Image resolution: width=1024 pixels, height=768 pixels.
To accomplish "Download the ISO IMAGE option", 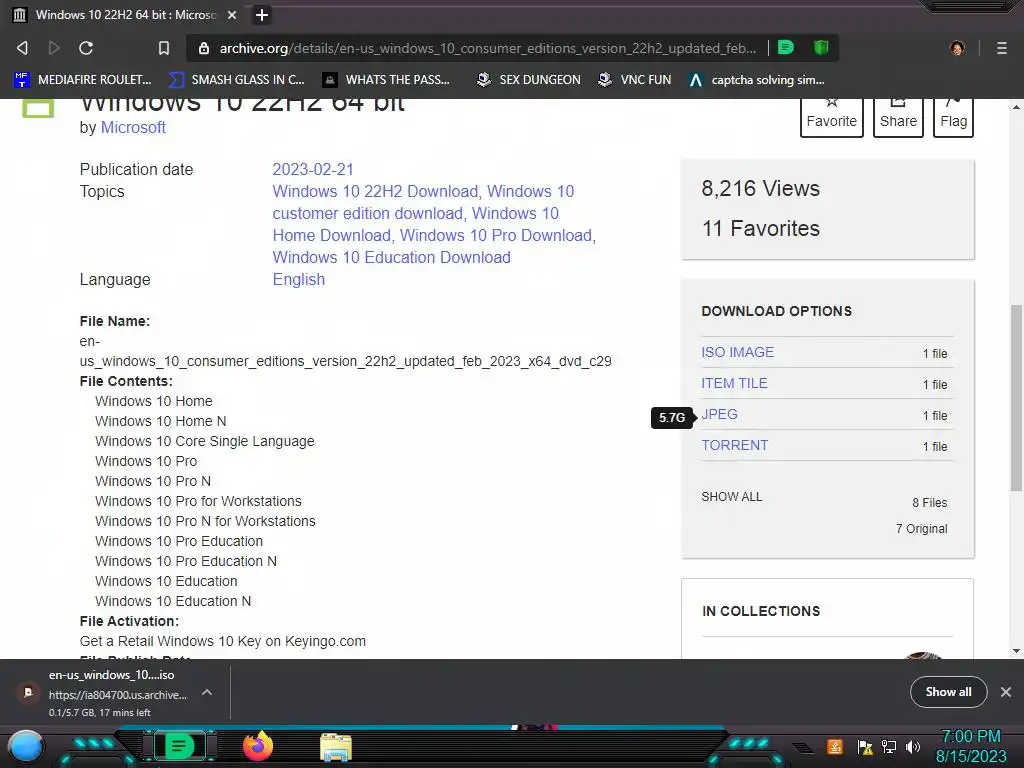I will pos(737,352).
